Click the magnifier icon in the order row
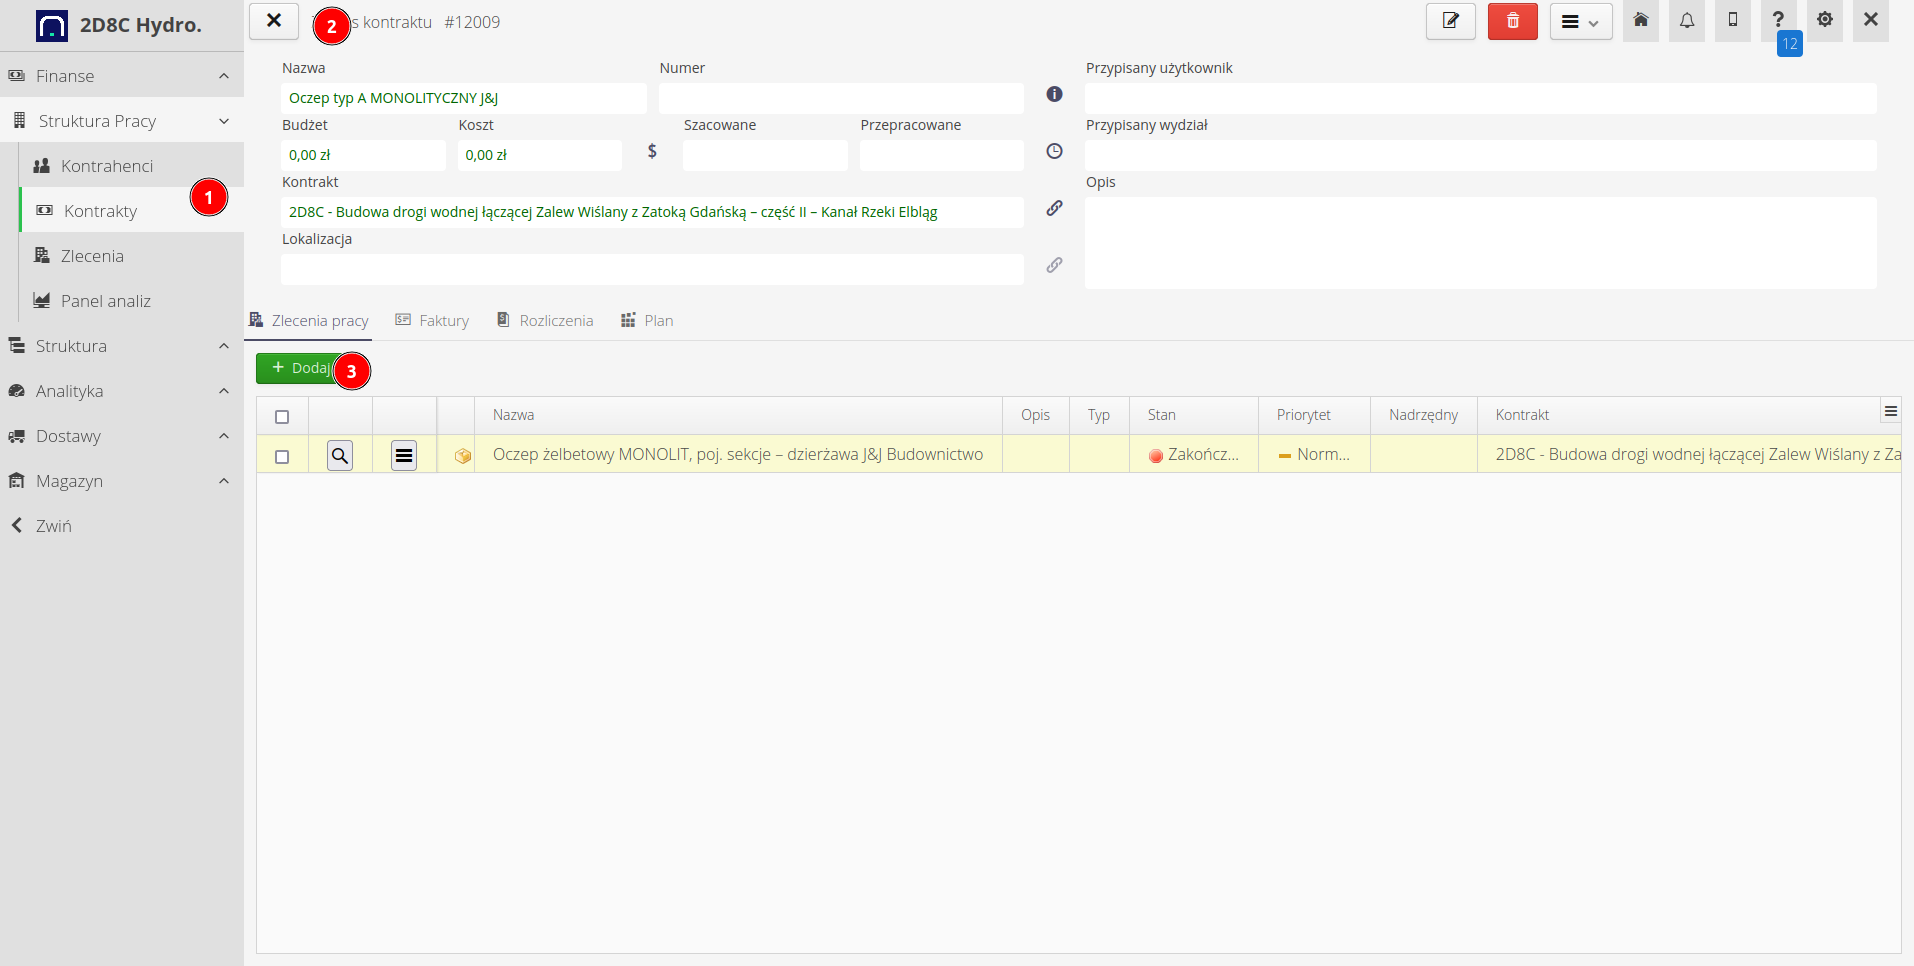This screenshot has height=966, width=1914. coord(340,456)
